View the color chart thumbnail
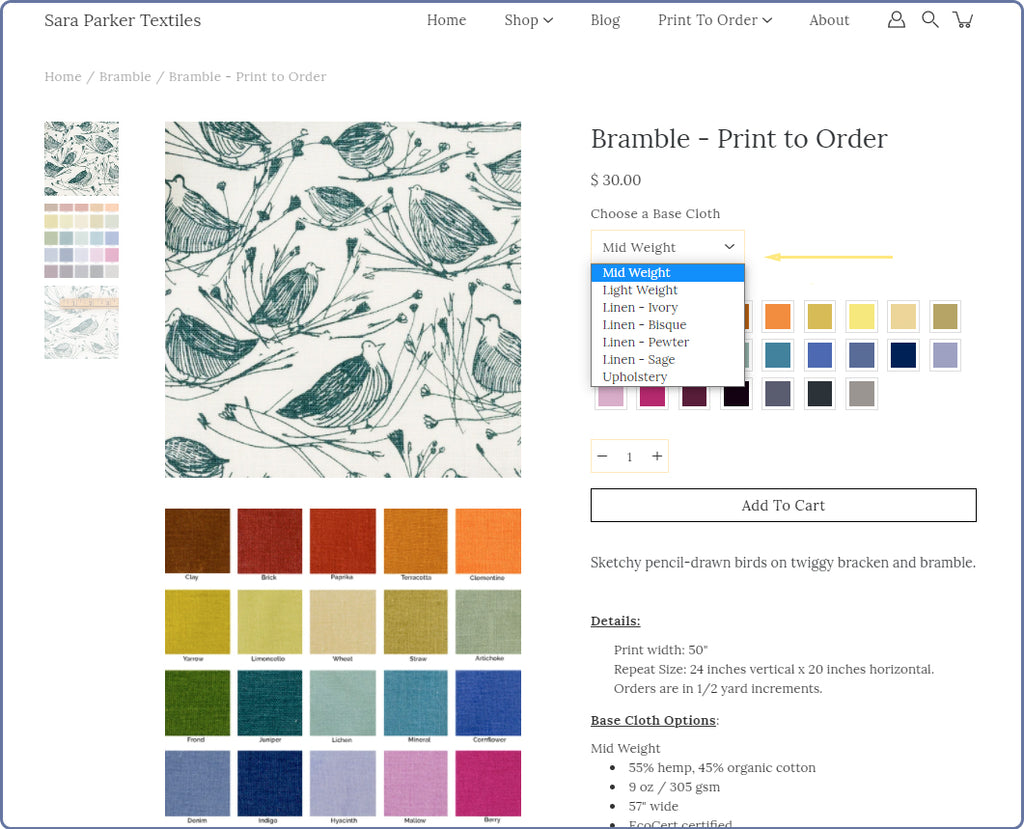The image size is (1024, 829). [81, 241]
